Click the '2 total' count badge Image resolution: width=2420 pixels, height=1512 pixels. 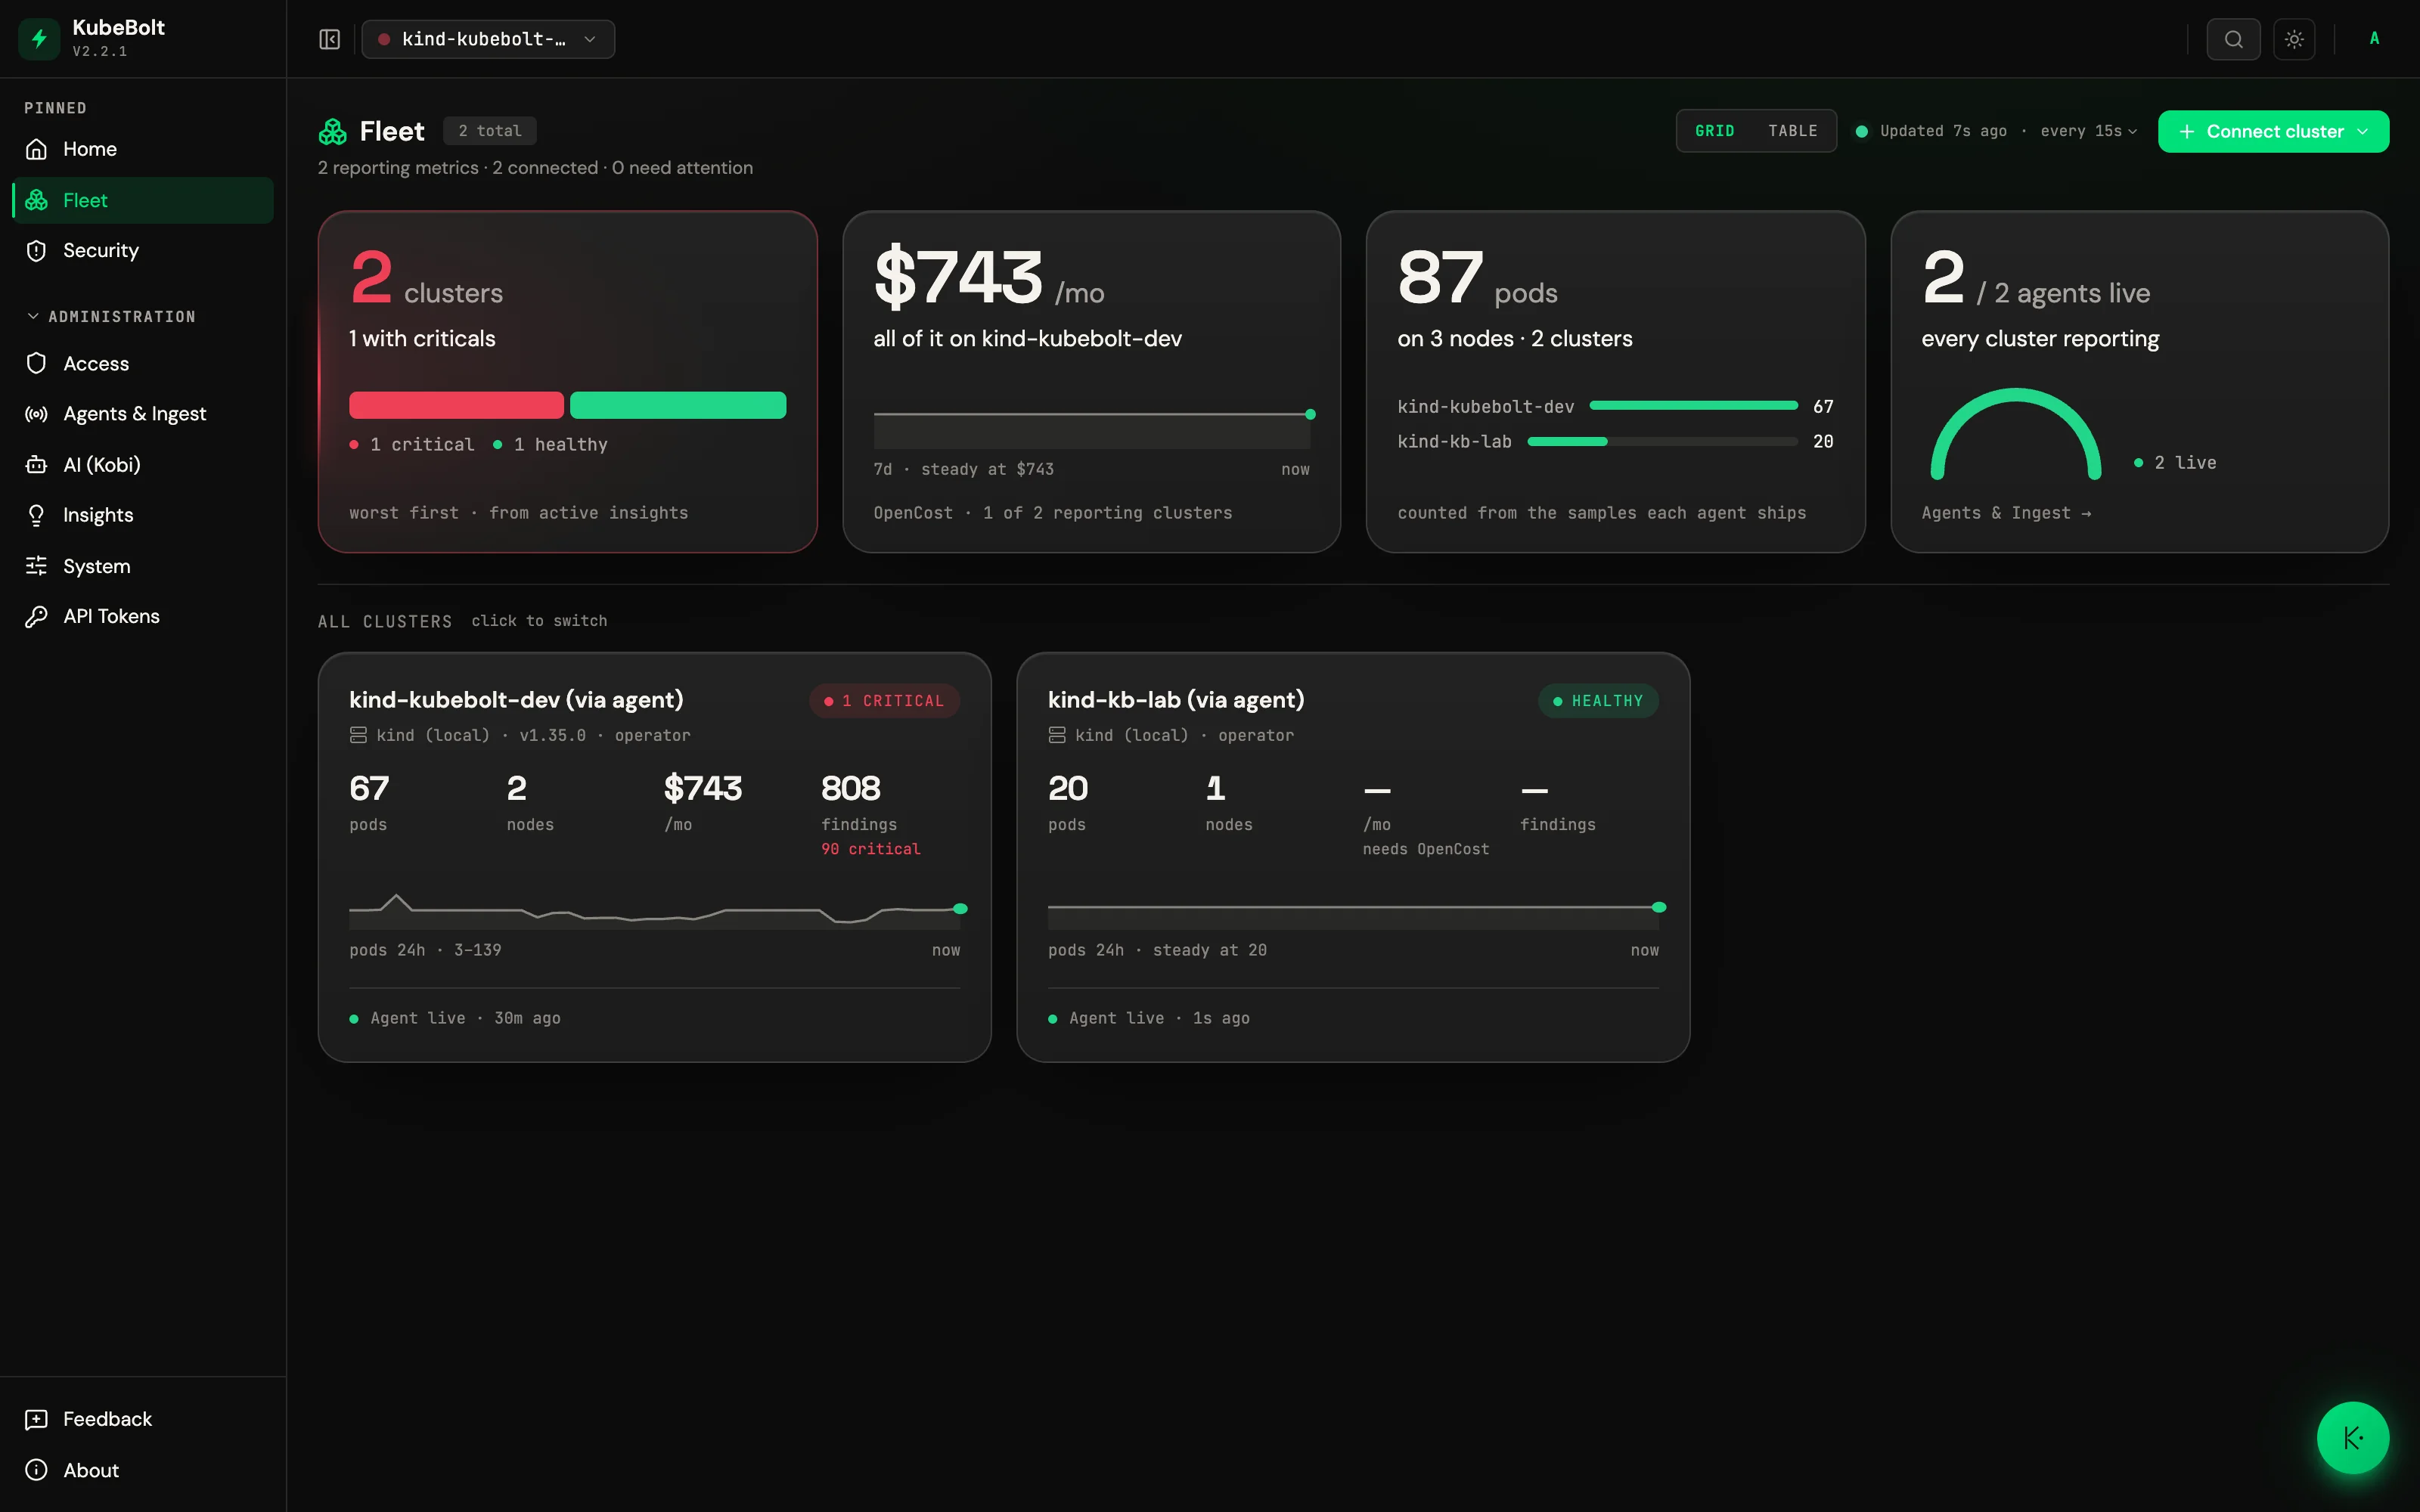click(490, 131)
